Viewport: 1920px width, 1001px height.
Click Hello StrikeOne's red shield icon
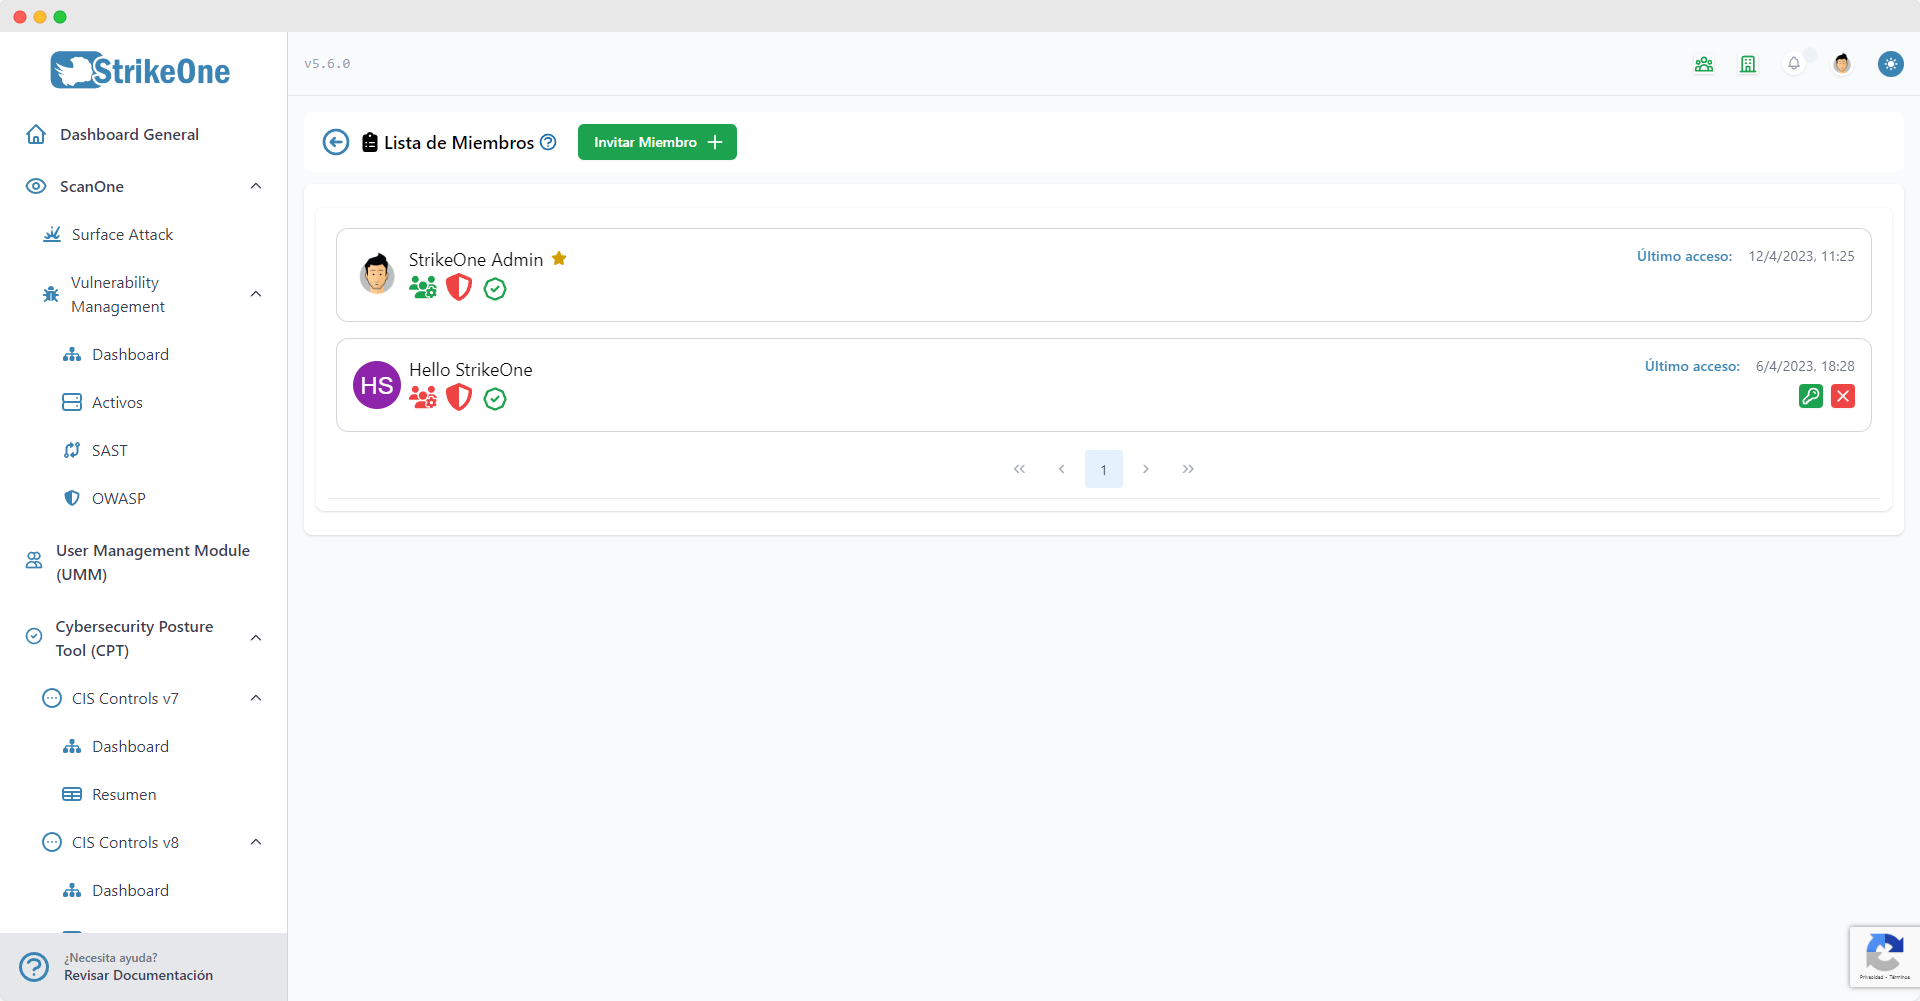[x=459, y=398]
